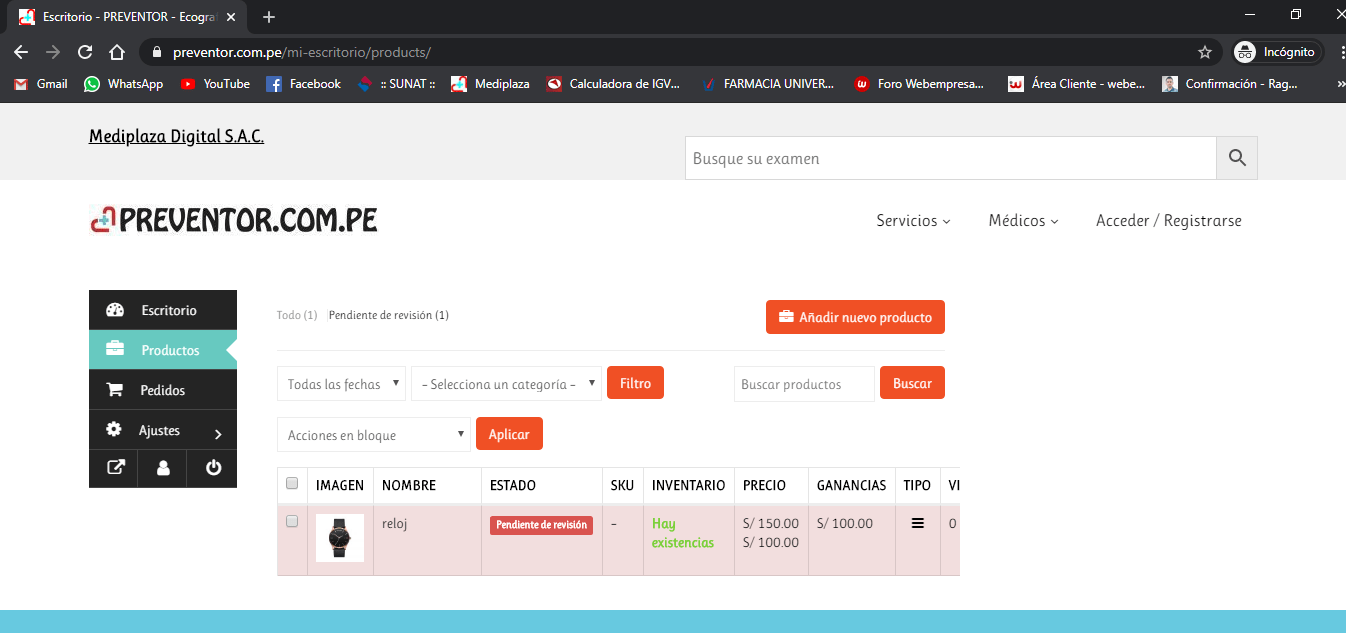Toggle the select-all products checkbox
Viewport: 1346px width, 633px height.
(292, 483)
